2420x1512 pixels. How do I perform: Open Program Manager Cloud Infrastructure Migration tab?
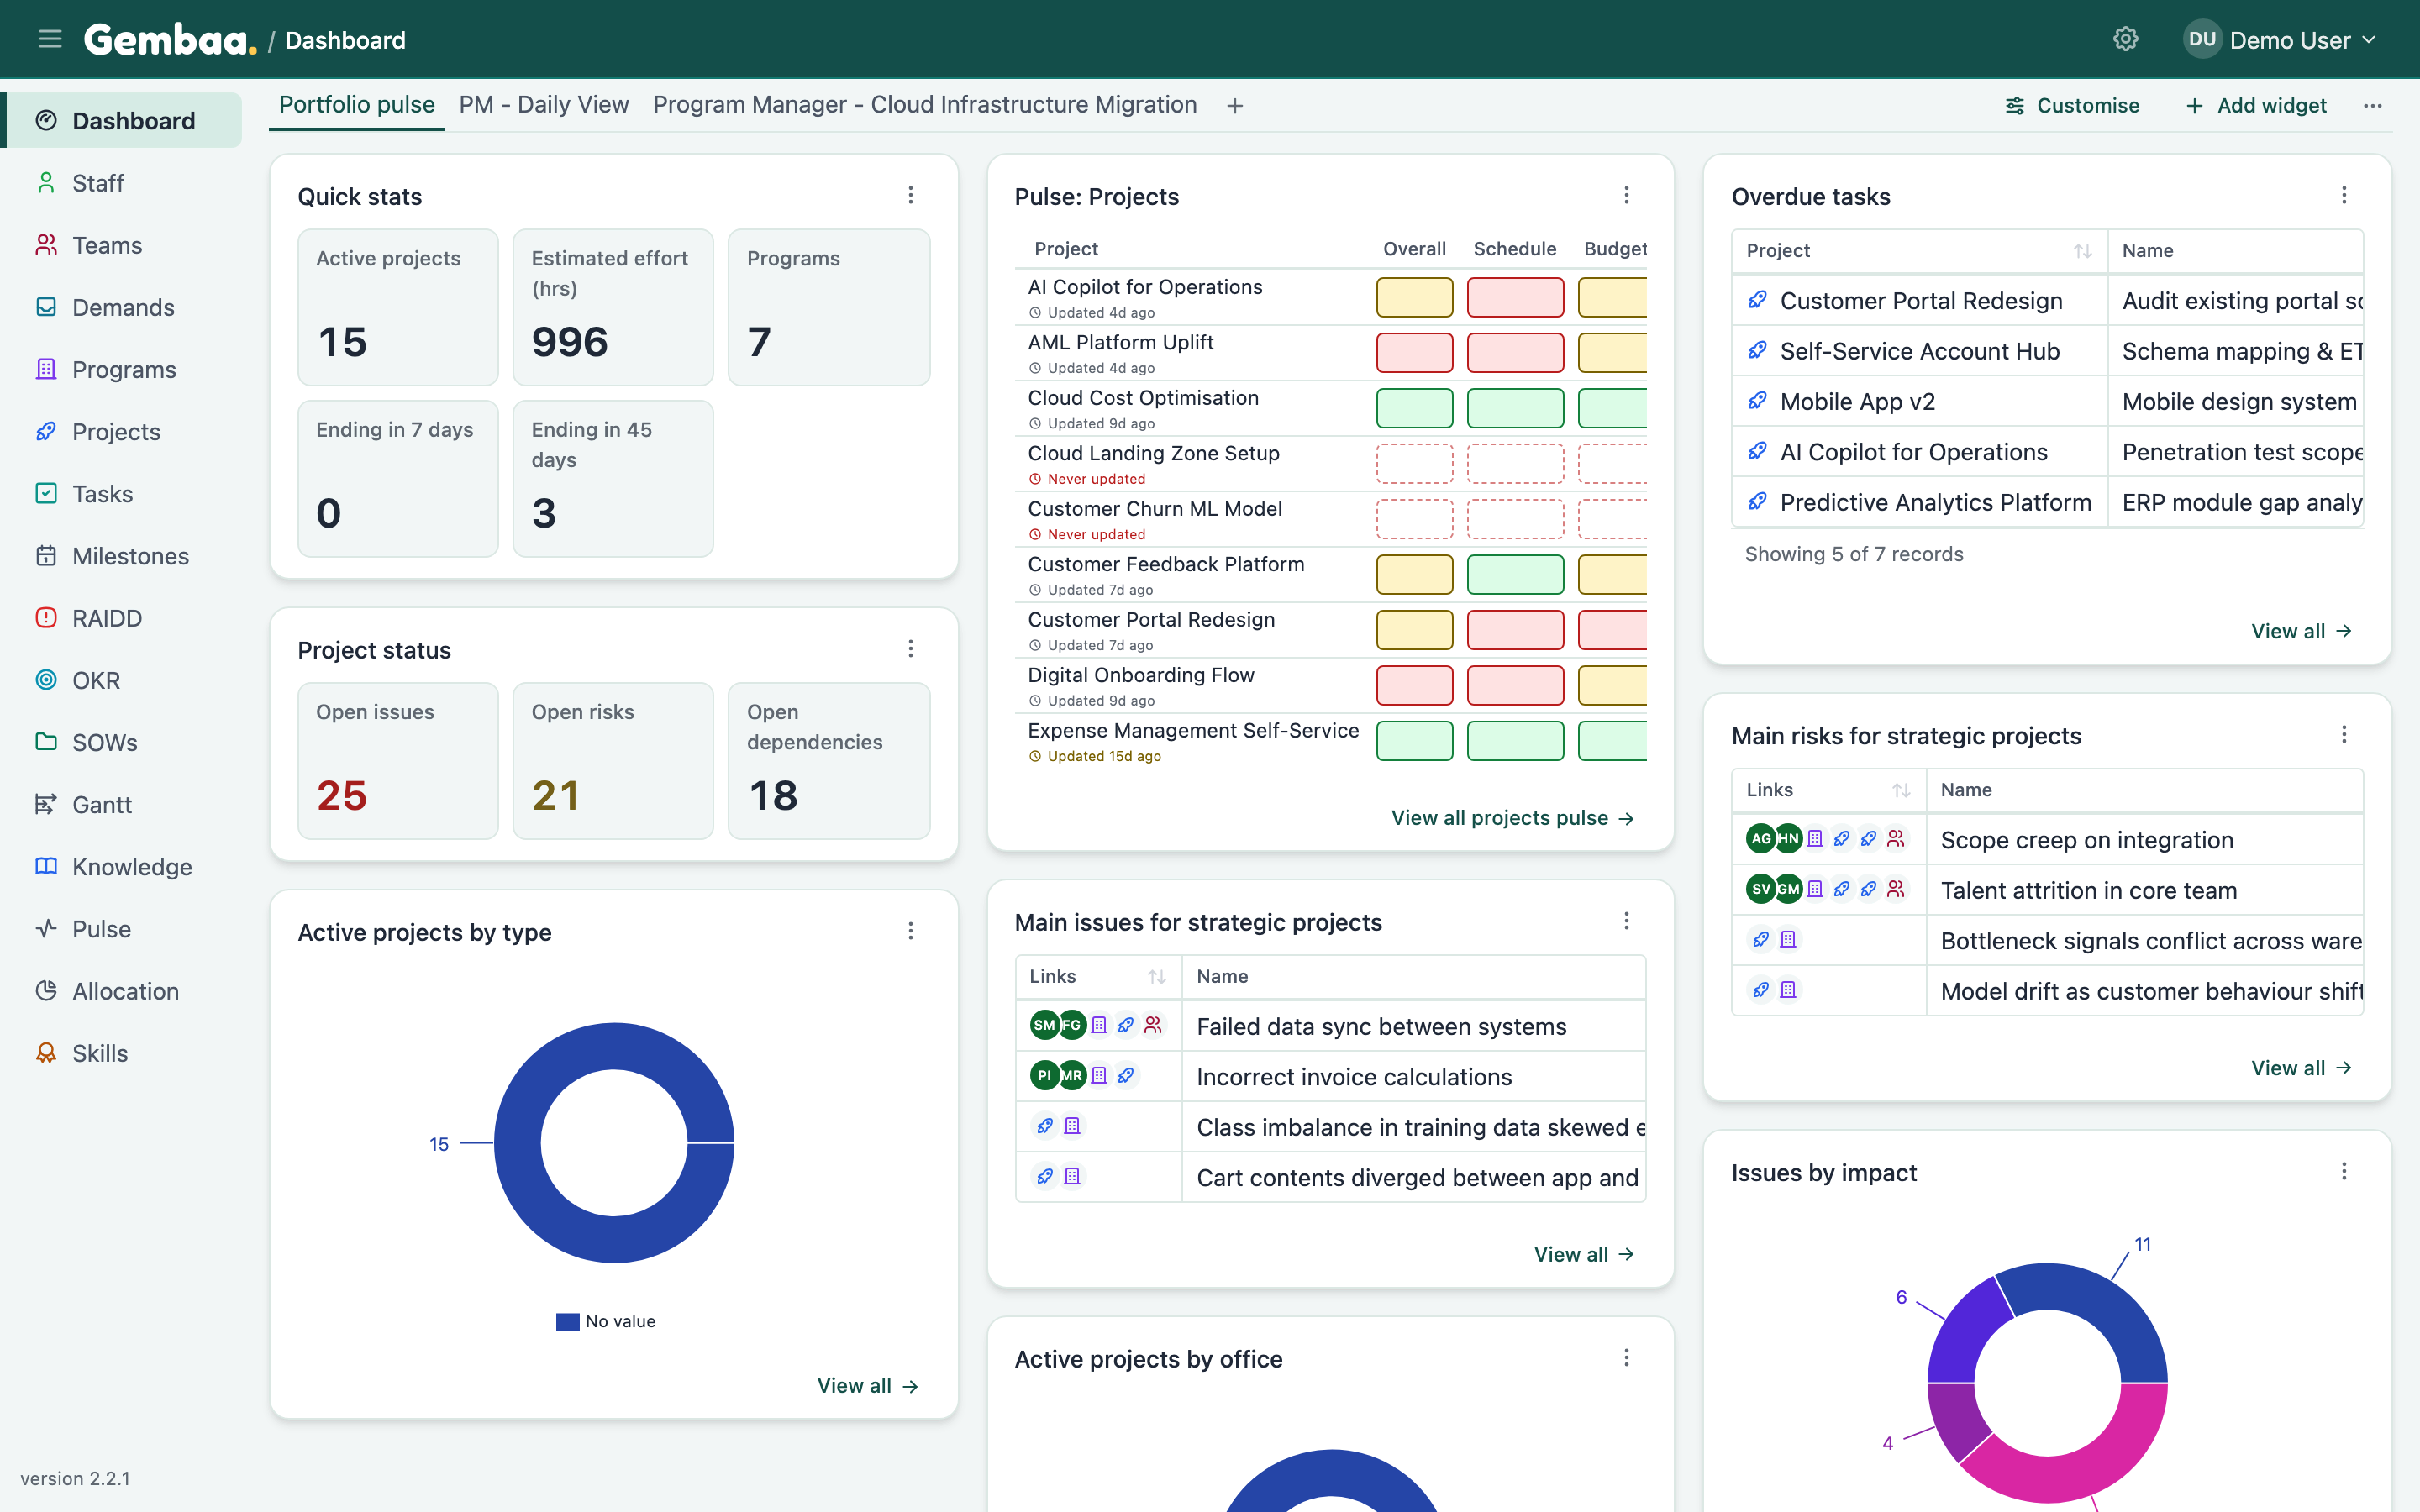coord(925,105)
